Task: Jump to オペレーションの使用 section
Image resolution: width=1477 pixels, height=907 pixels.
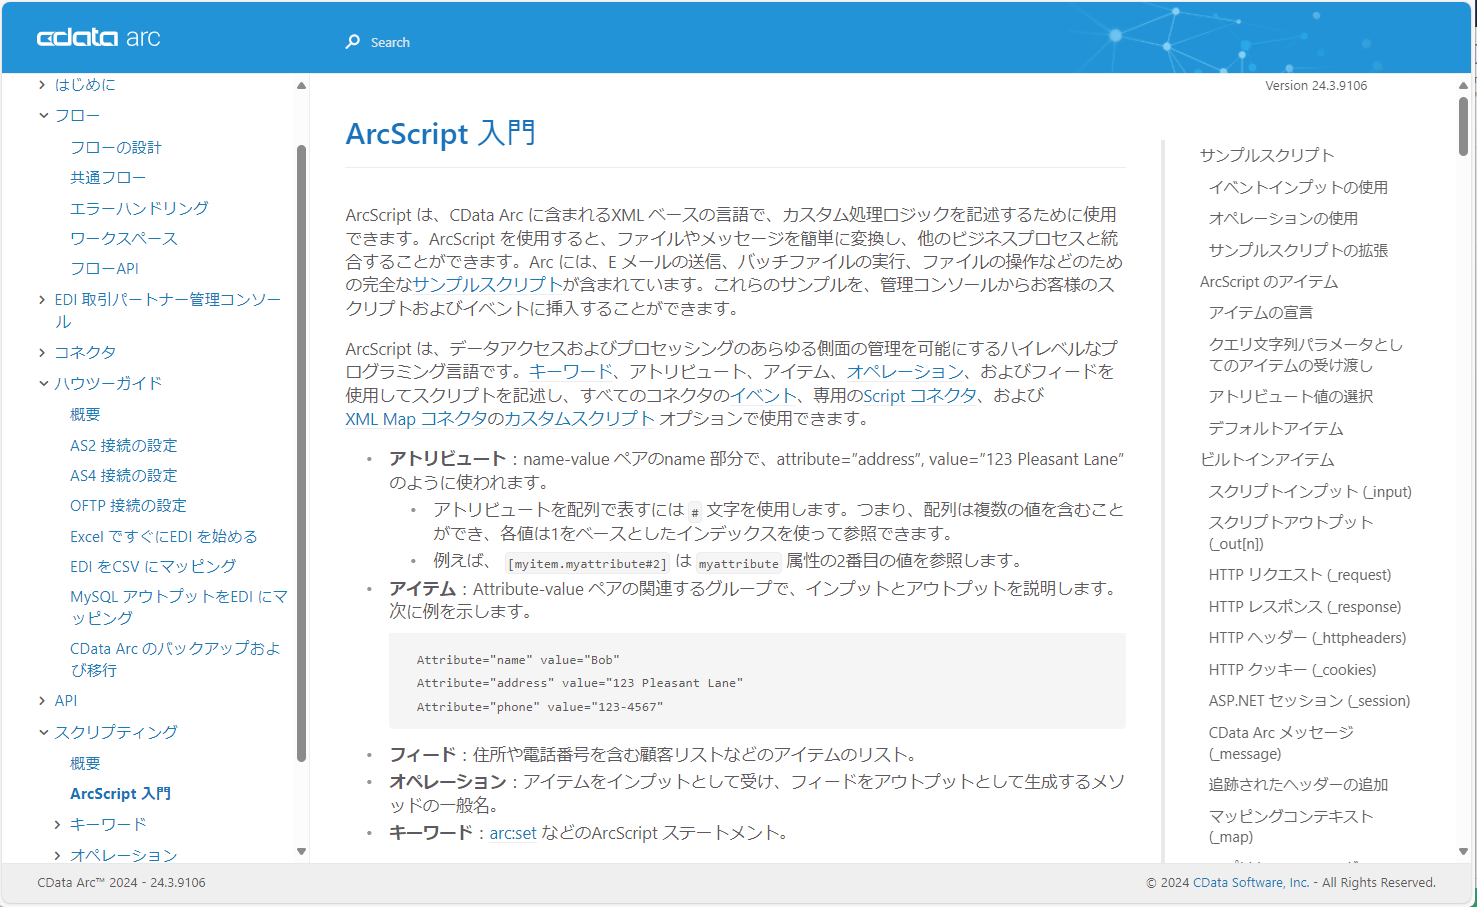Action: click(1283, 218)
